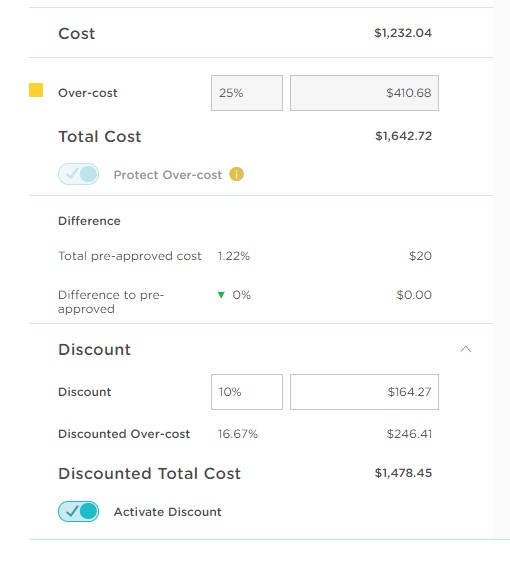Viewport: 510px width, 586px height.
Task: Disable the Activate Discount toggle
Action: click(78, 511)
